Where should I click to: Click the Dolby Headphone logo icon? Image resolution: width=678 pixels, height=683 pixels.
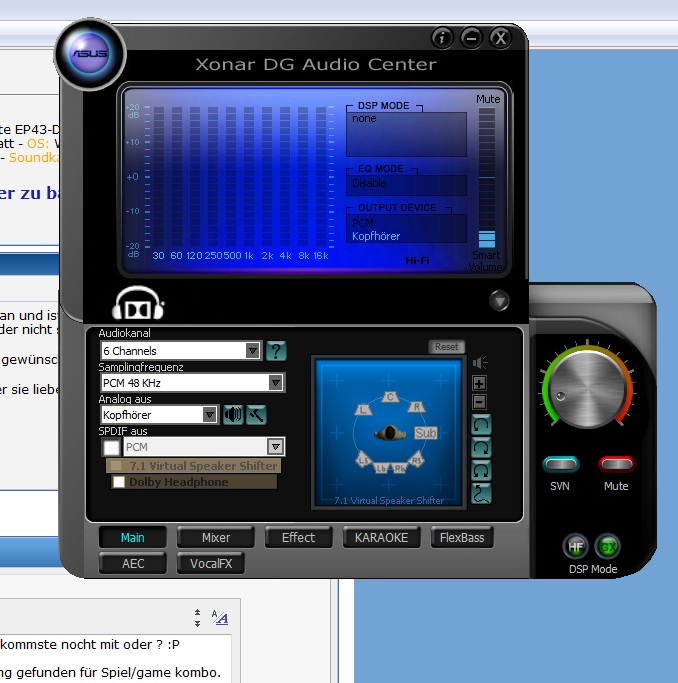click(138, 304)
